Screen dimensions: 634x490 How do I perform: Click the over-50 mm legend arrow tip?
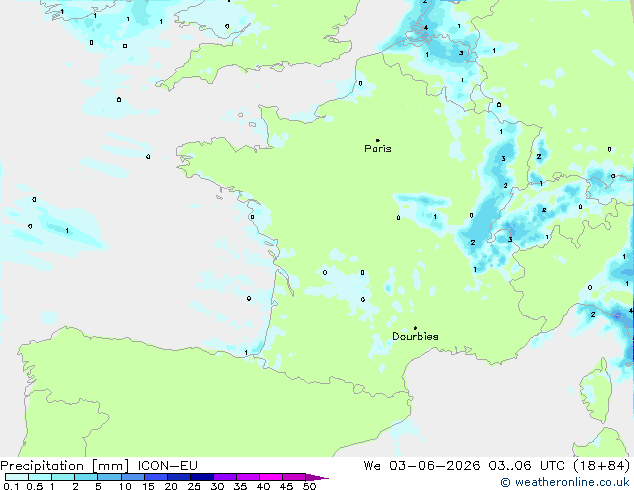[317, 477]
